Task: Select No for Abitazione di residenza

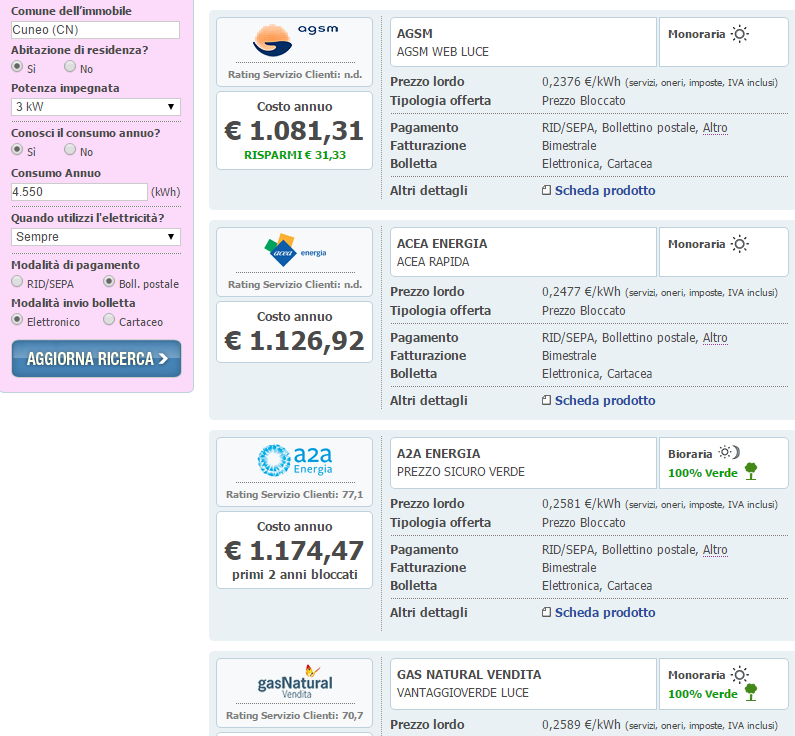Action: coord(70,66)
